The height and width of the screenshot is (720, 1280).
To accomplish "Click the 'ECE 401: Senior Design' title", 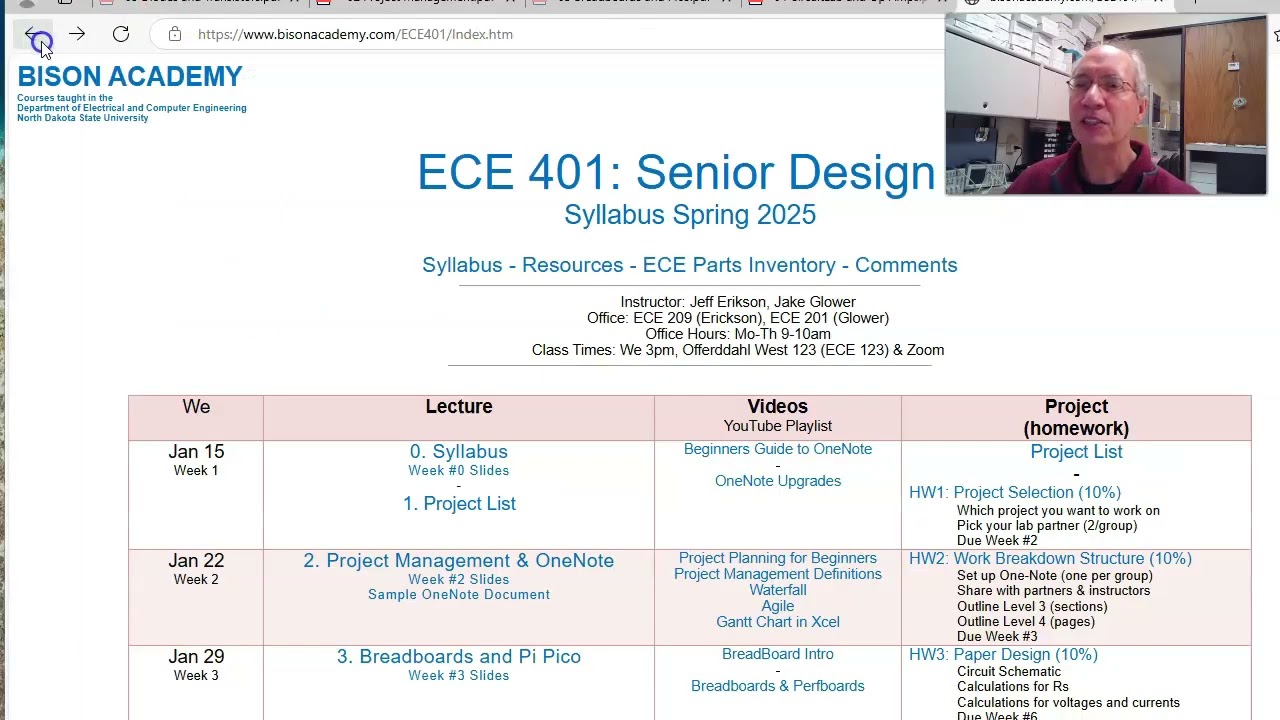I will pyautogui.click(x=676, y=173).
